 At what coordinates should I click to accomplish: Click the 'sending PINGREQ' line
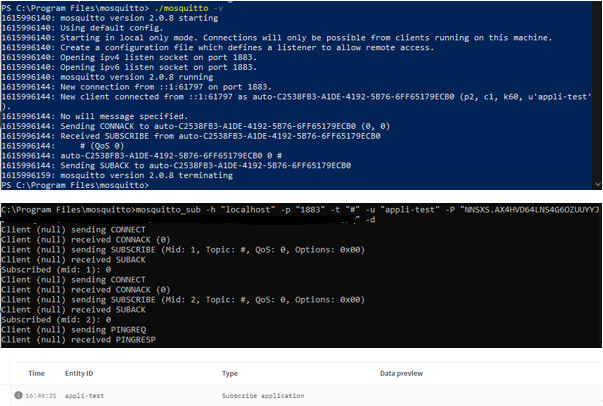[73, 330]
